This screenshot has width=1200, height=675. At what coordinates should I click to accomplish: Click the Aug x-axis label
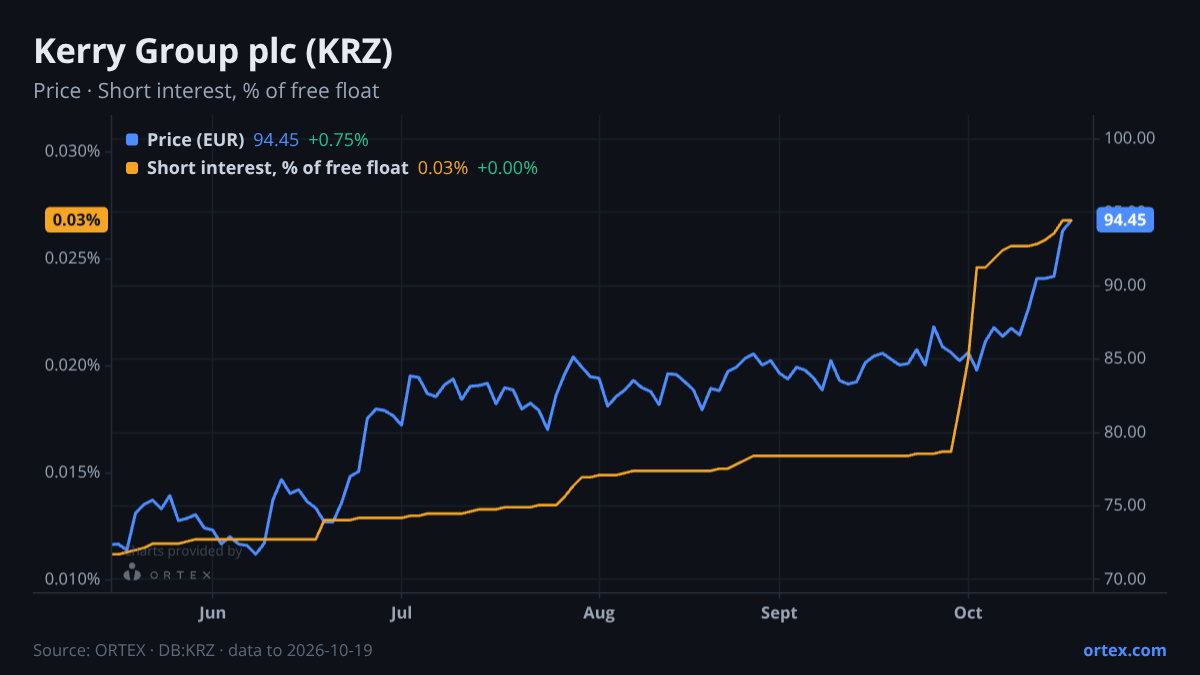pos(598,613)
